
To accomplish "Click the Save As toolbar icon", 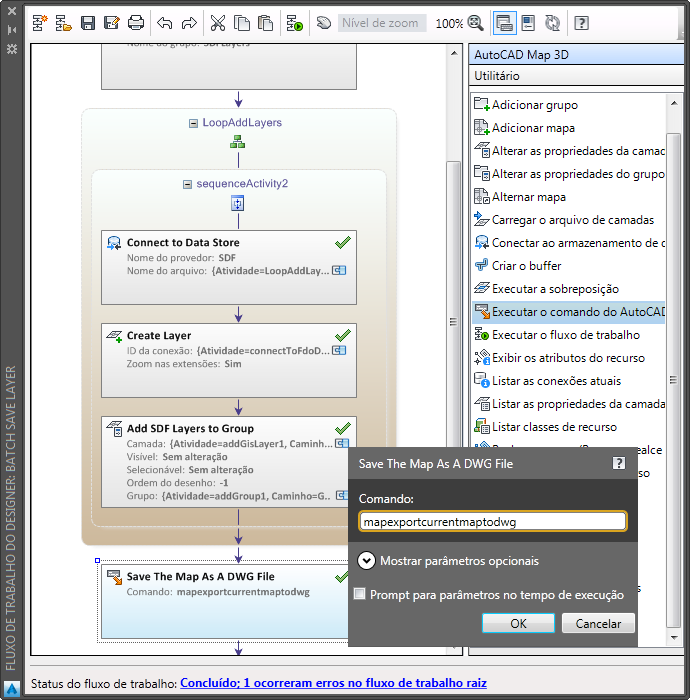I will (112, 23).
